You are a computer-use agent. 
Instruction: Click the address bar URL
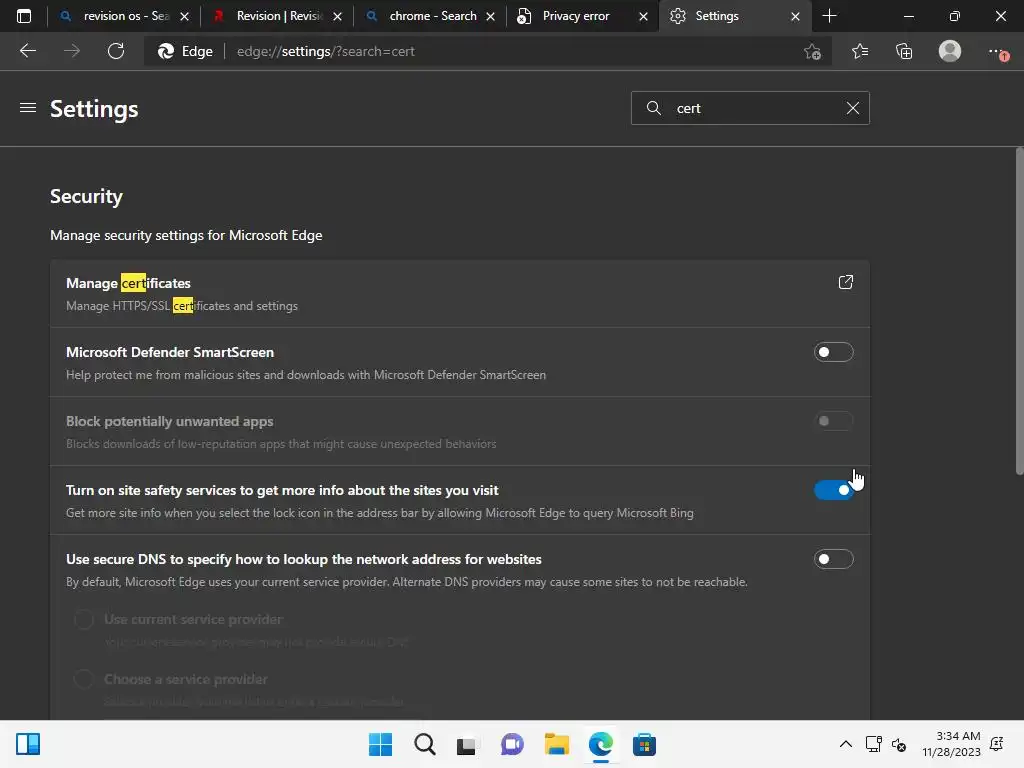(325, 51)
